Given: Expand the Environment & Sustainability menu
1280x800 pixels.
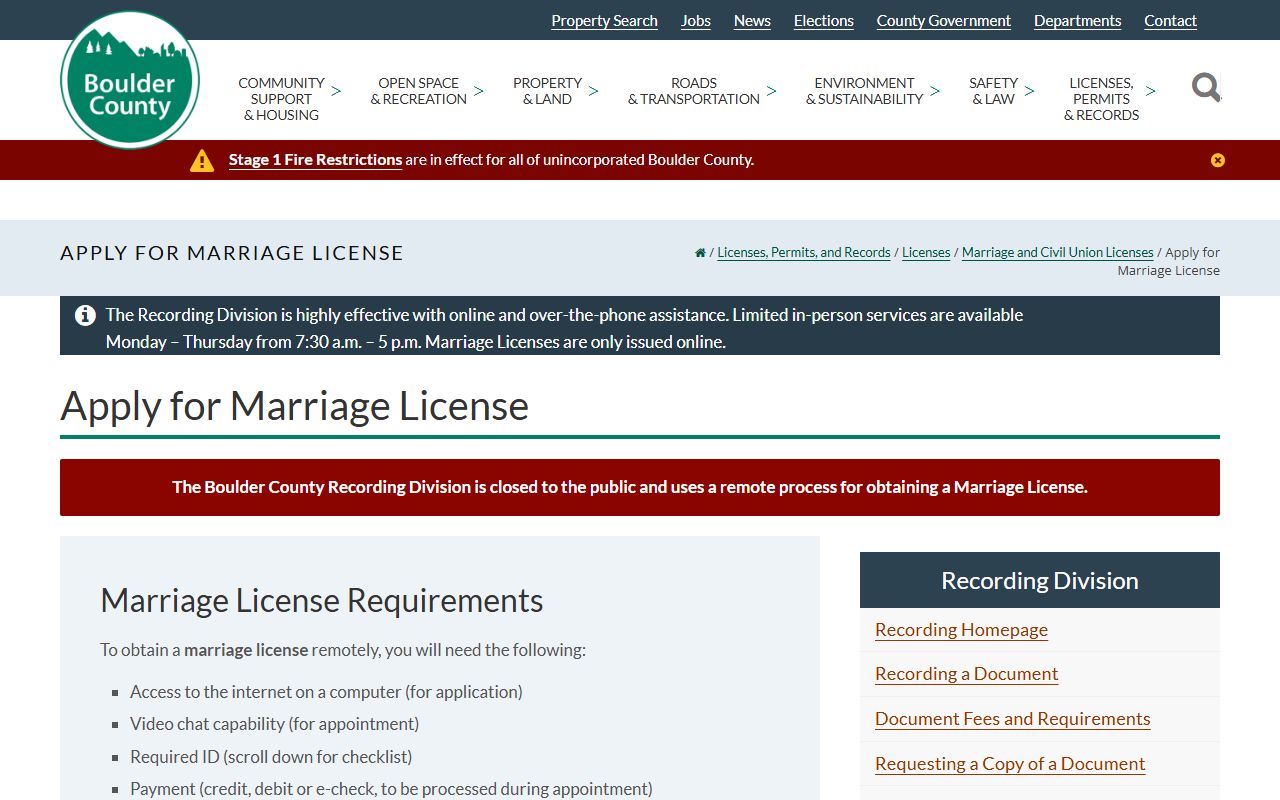Looking at the screenshot, I should pos(872,91).
